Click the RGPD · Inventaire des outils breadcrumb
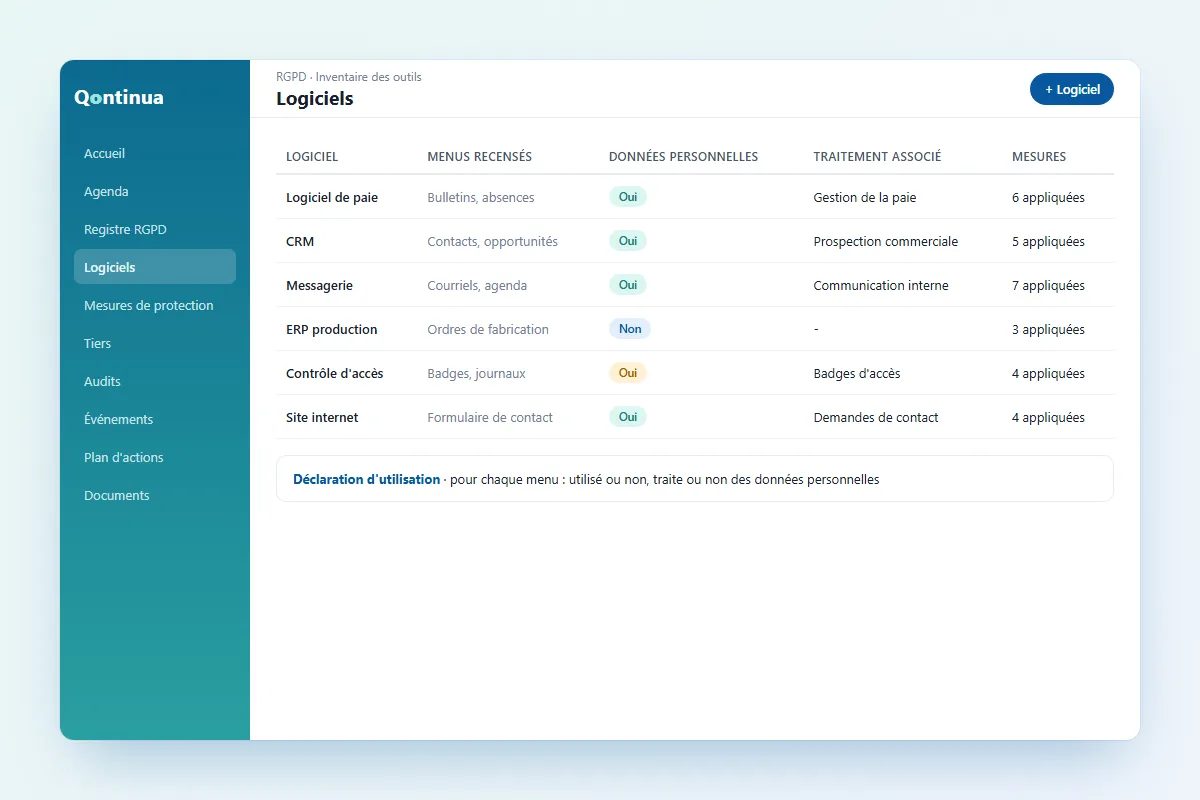Image resolution: width=1200 pixels, height=800 pixels. pos(349,77)
